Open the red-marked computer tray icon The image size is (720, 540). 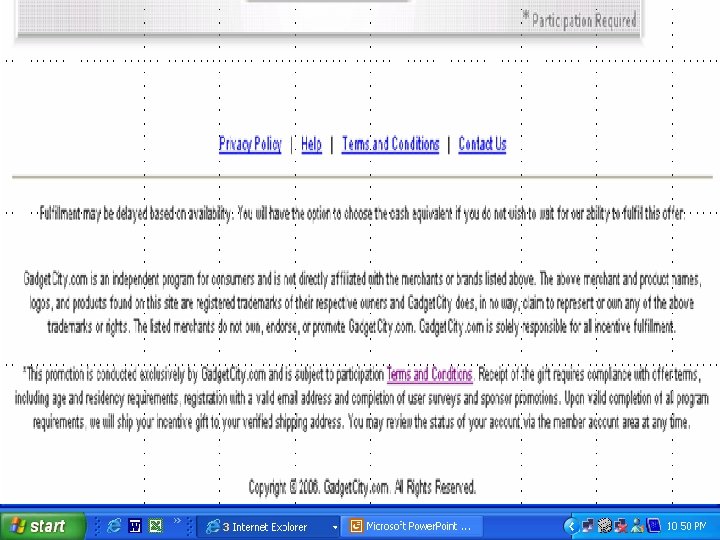pos(621,526)
